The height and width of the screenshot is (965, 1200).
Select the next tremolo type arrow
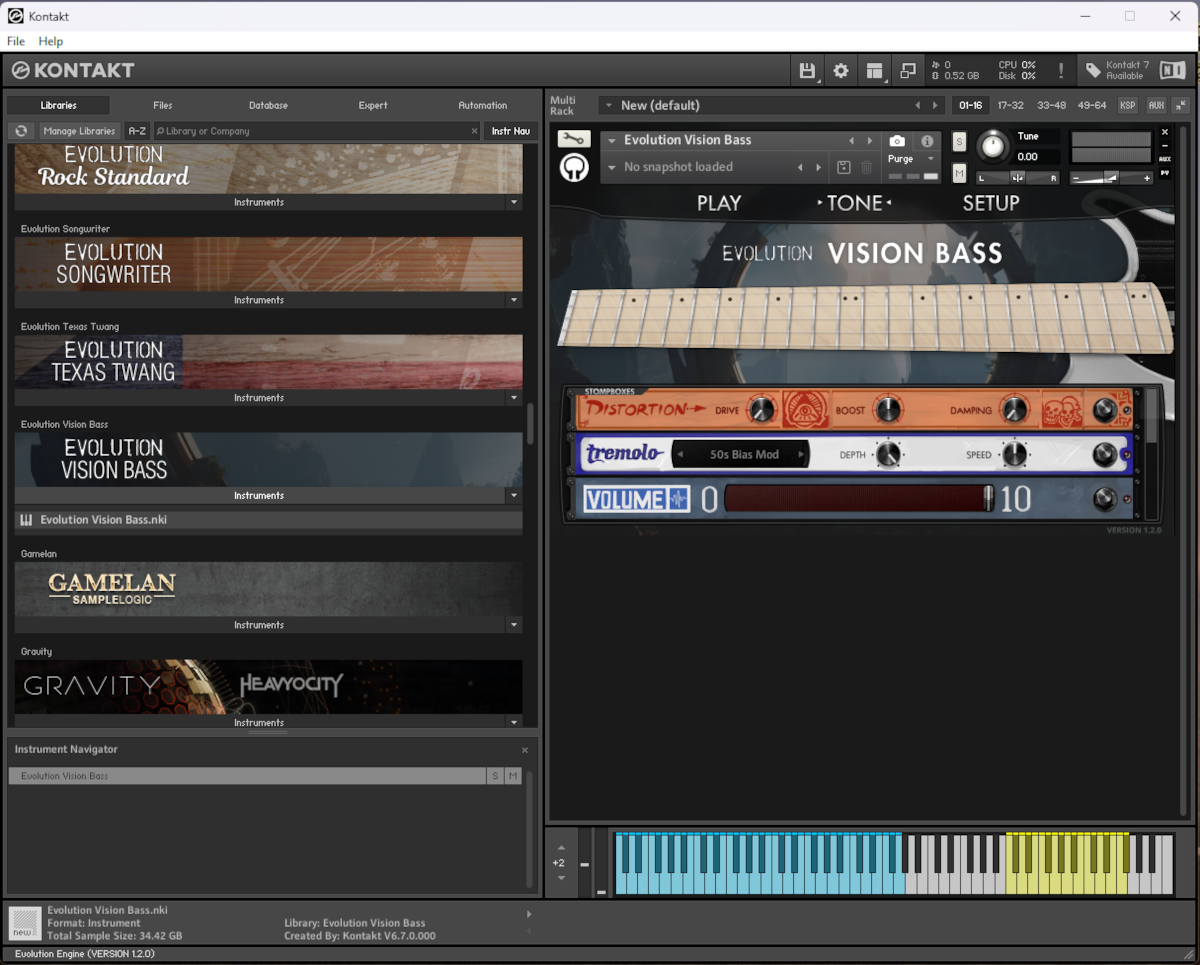801,454
